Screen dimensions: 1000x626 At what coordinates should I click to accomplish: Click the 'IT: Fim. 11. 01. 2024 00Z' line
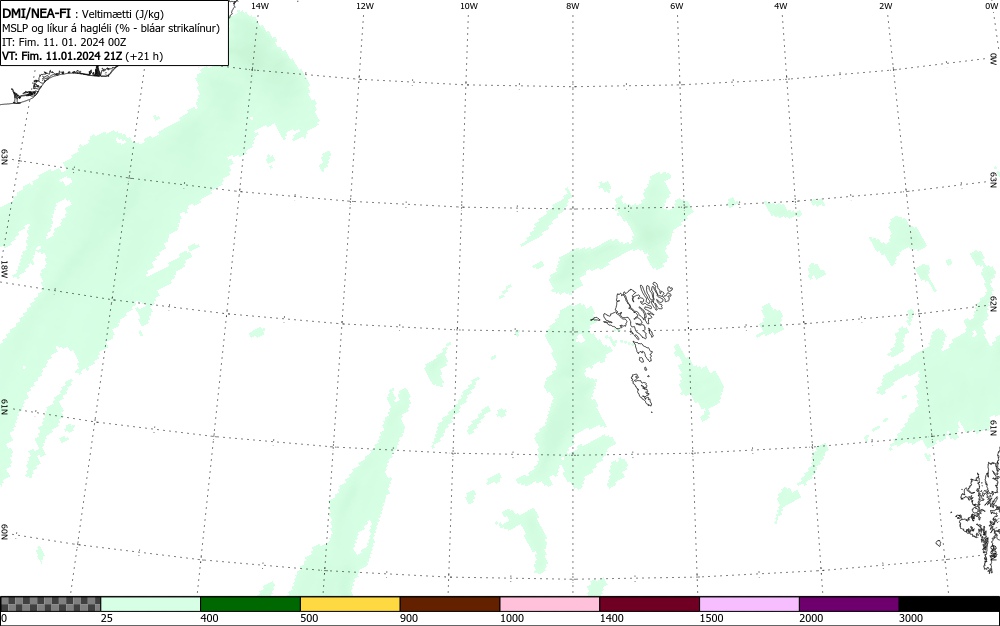(64, 42)
